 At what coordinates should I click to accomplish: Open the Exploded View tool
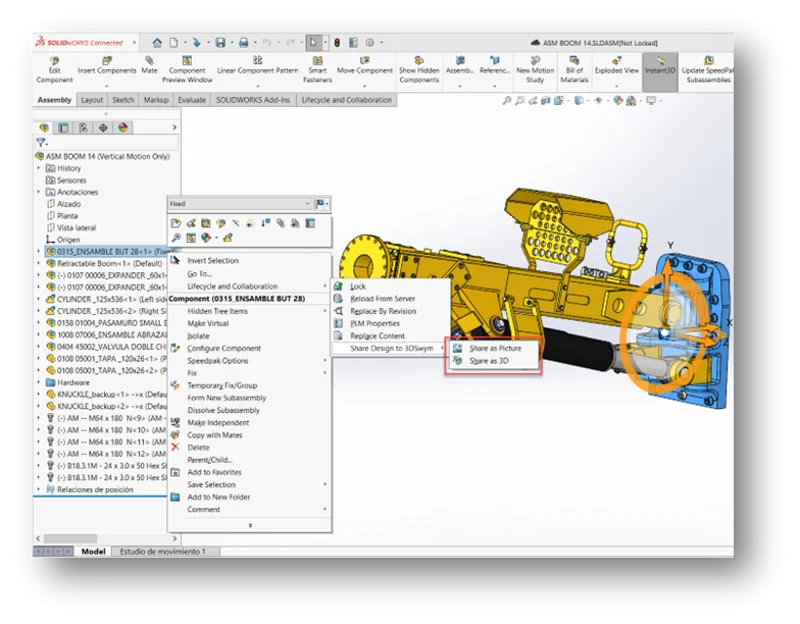coord(617,61)
